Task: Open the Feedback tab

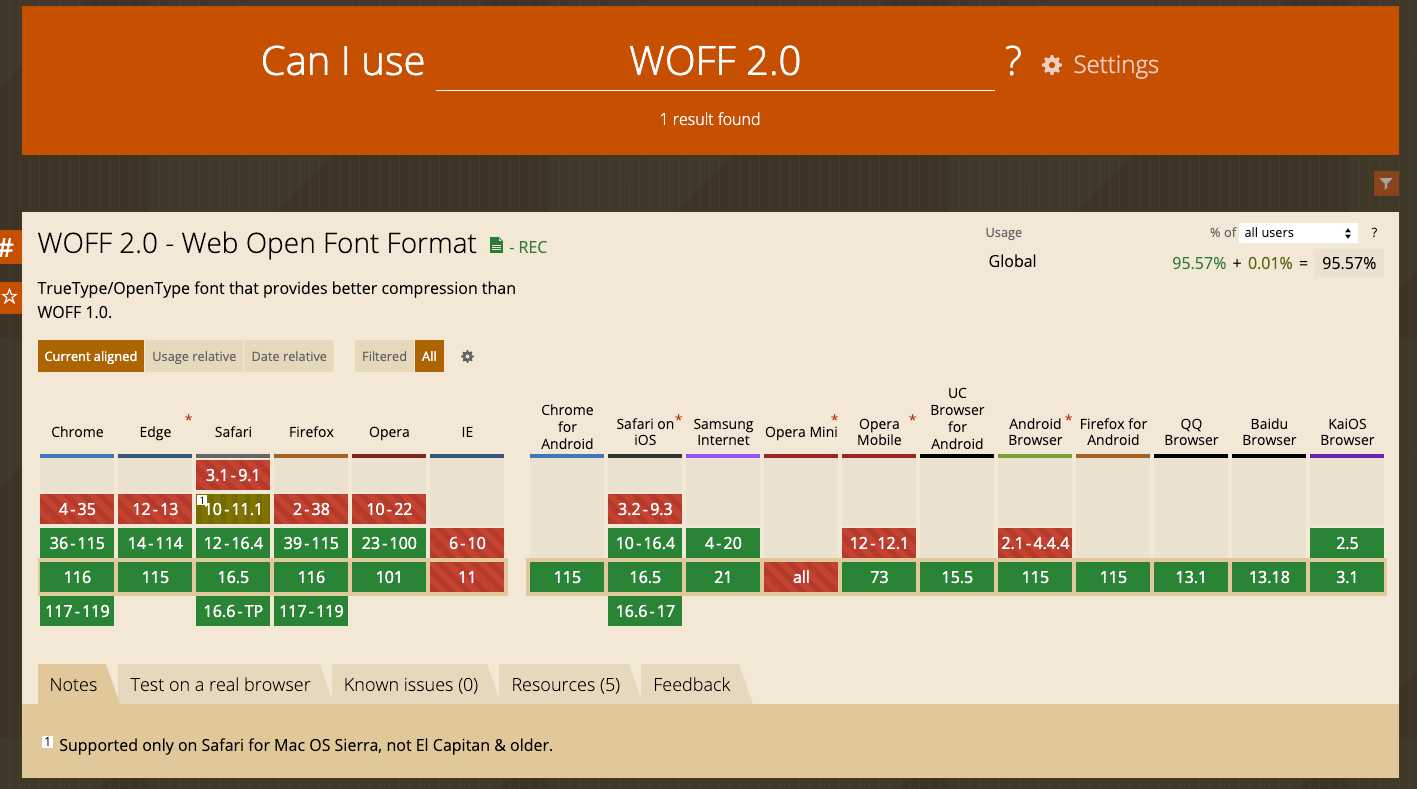Action: point(692,685)
